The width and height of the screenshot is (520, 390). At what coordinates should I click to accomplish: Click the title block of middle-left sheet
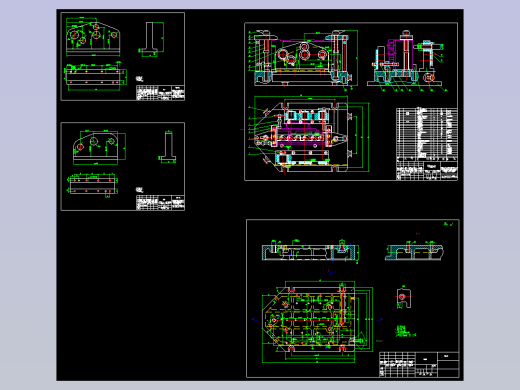[160, 203]
